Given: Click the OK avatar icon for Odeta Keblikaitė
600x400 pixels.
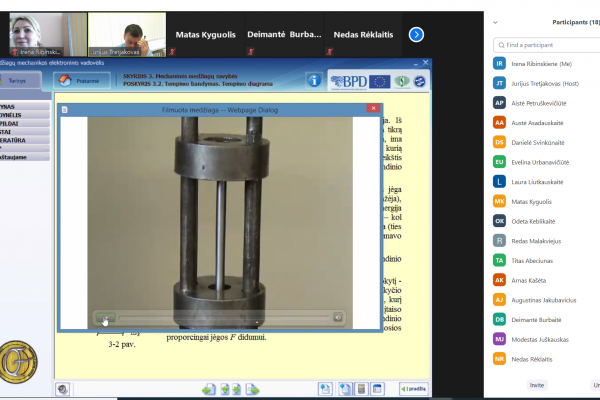Looking at the screenshot, I should click(499, 221).
